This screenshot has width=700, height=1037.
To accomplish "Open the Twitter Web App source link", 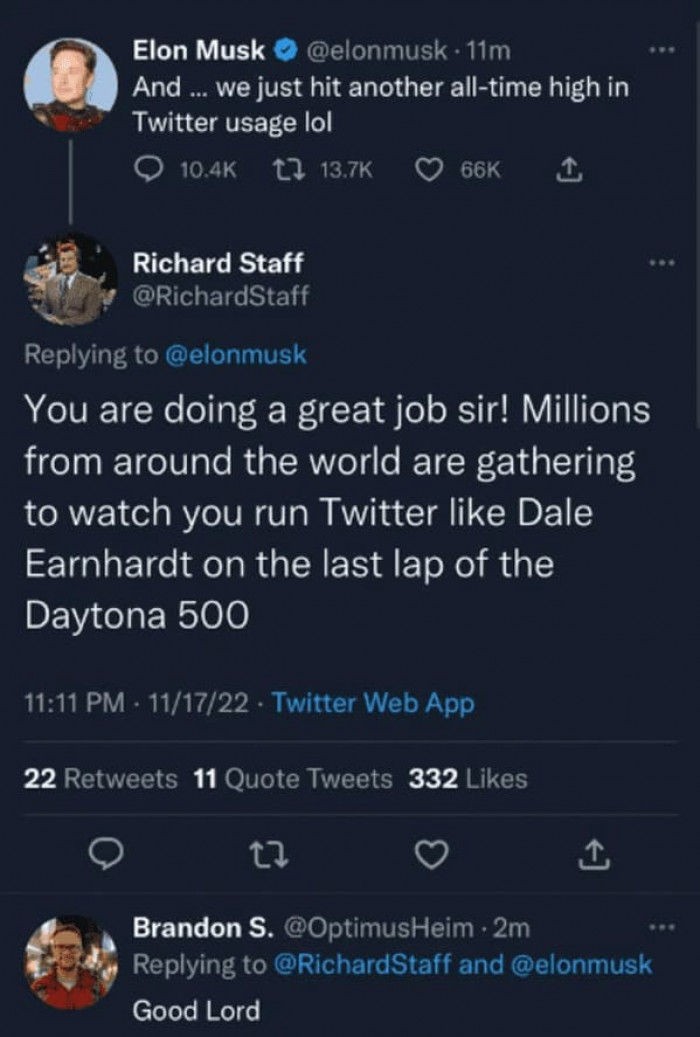I will click(x=373, y=703).
